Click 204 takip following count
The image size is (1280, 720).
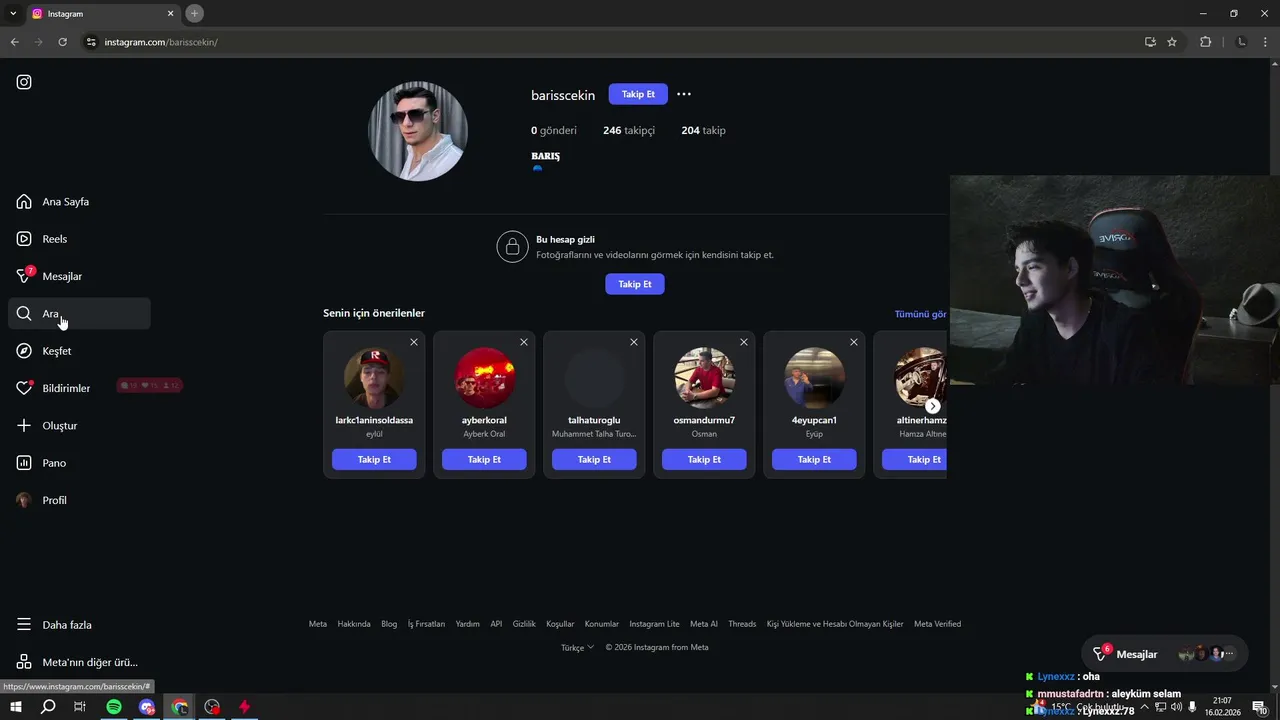[703, 131]
